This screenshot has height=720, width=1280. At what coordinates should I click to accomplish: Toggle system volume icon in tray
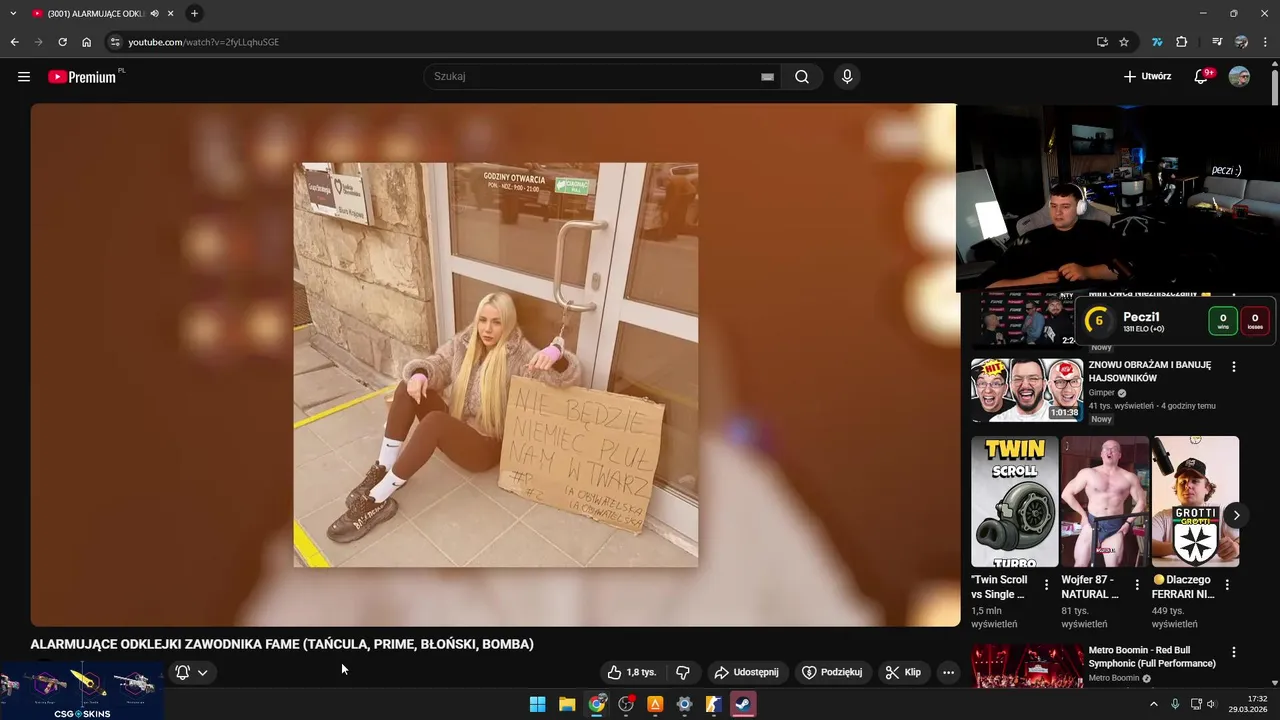tap(1211, 704)
